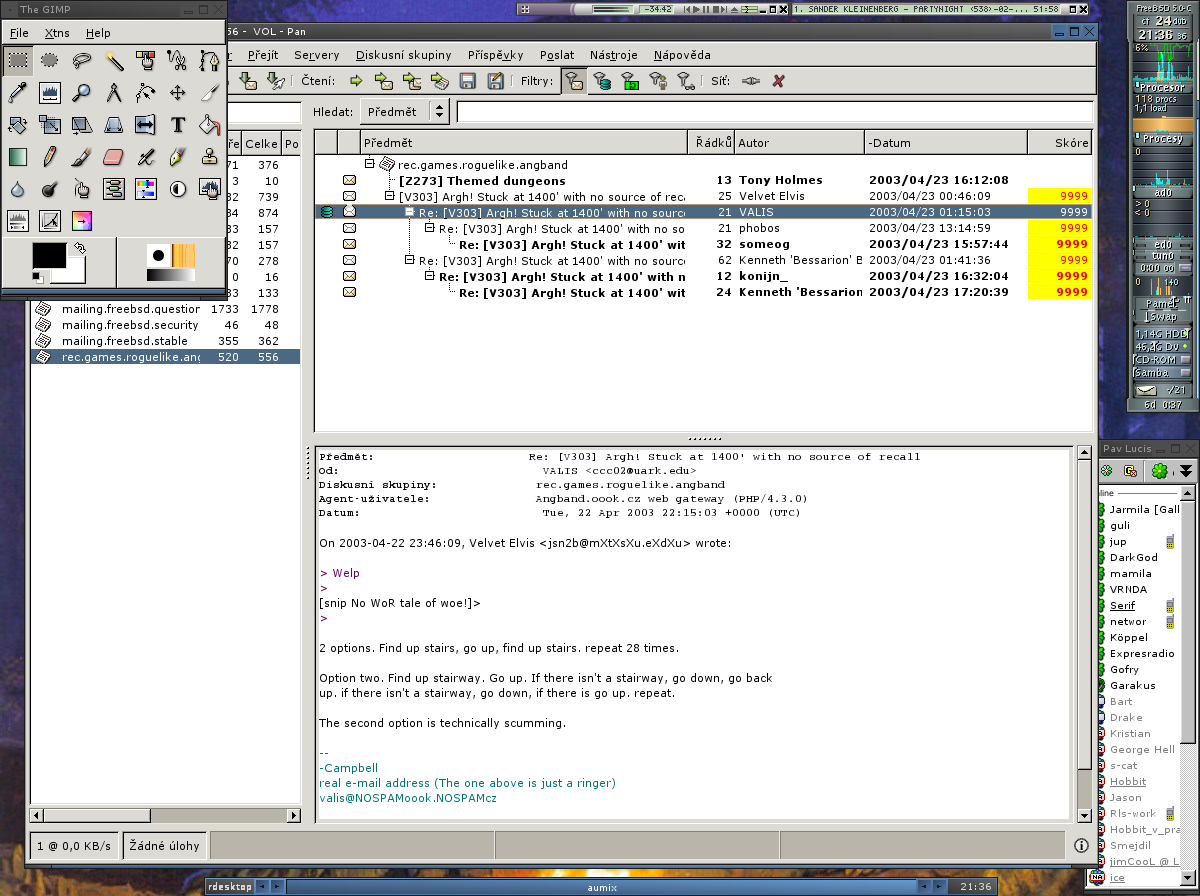
Task: Activate the Clone stamp tool
Action: point(209,157)
